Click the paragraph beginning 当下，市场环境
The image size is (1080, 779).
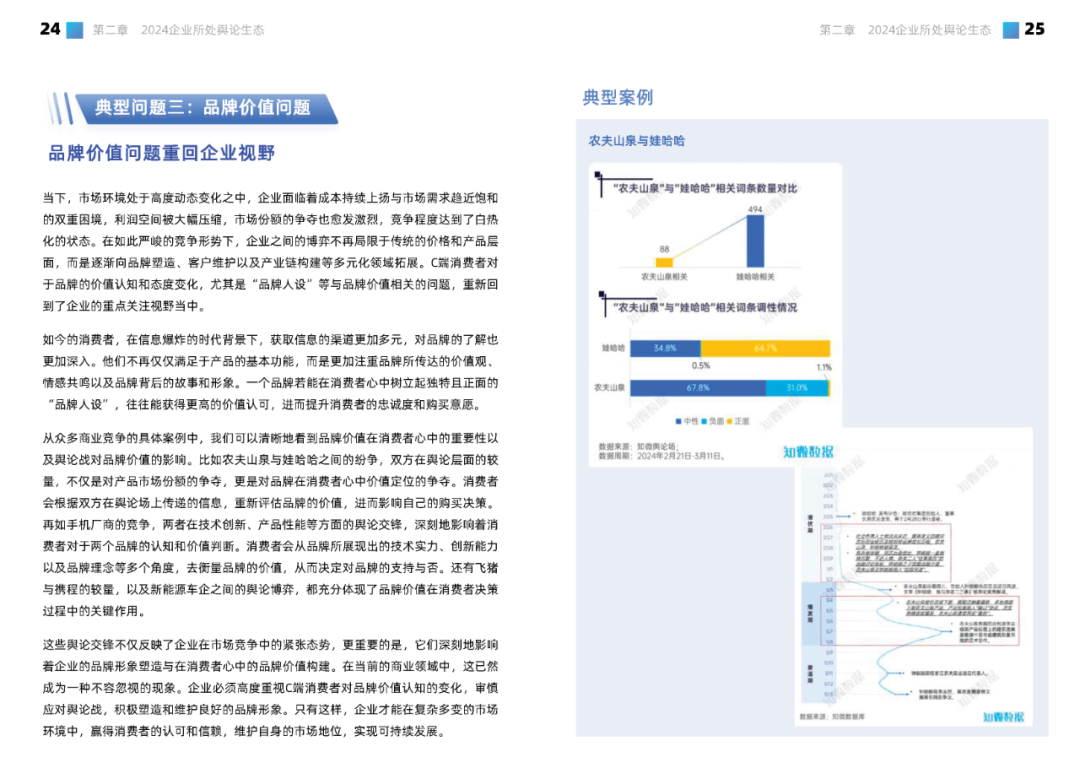click(x=270, y=252)
